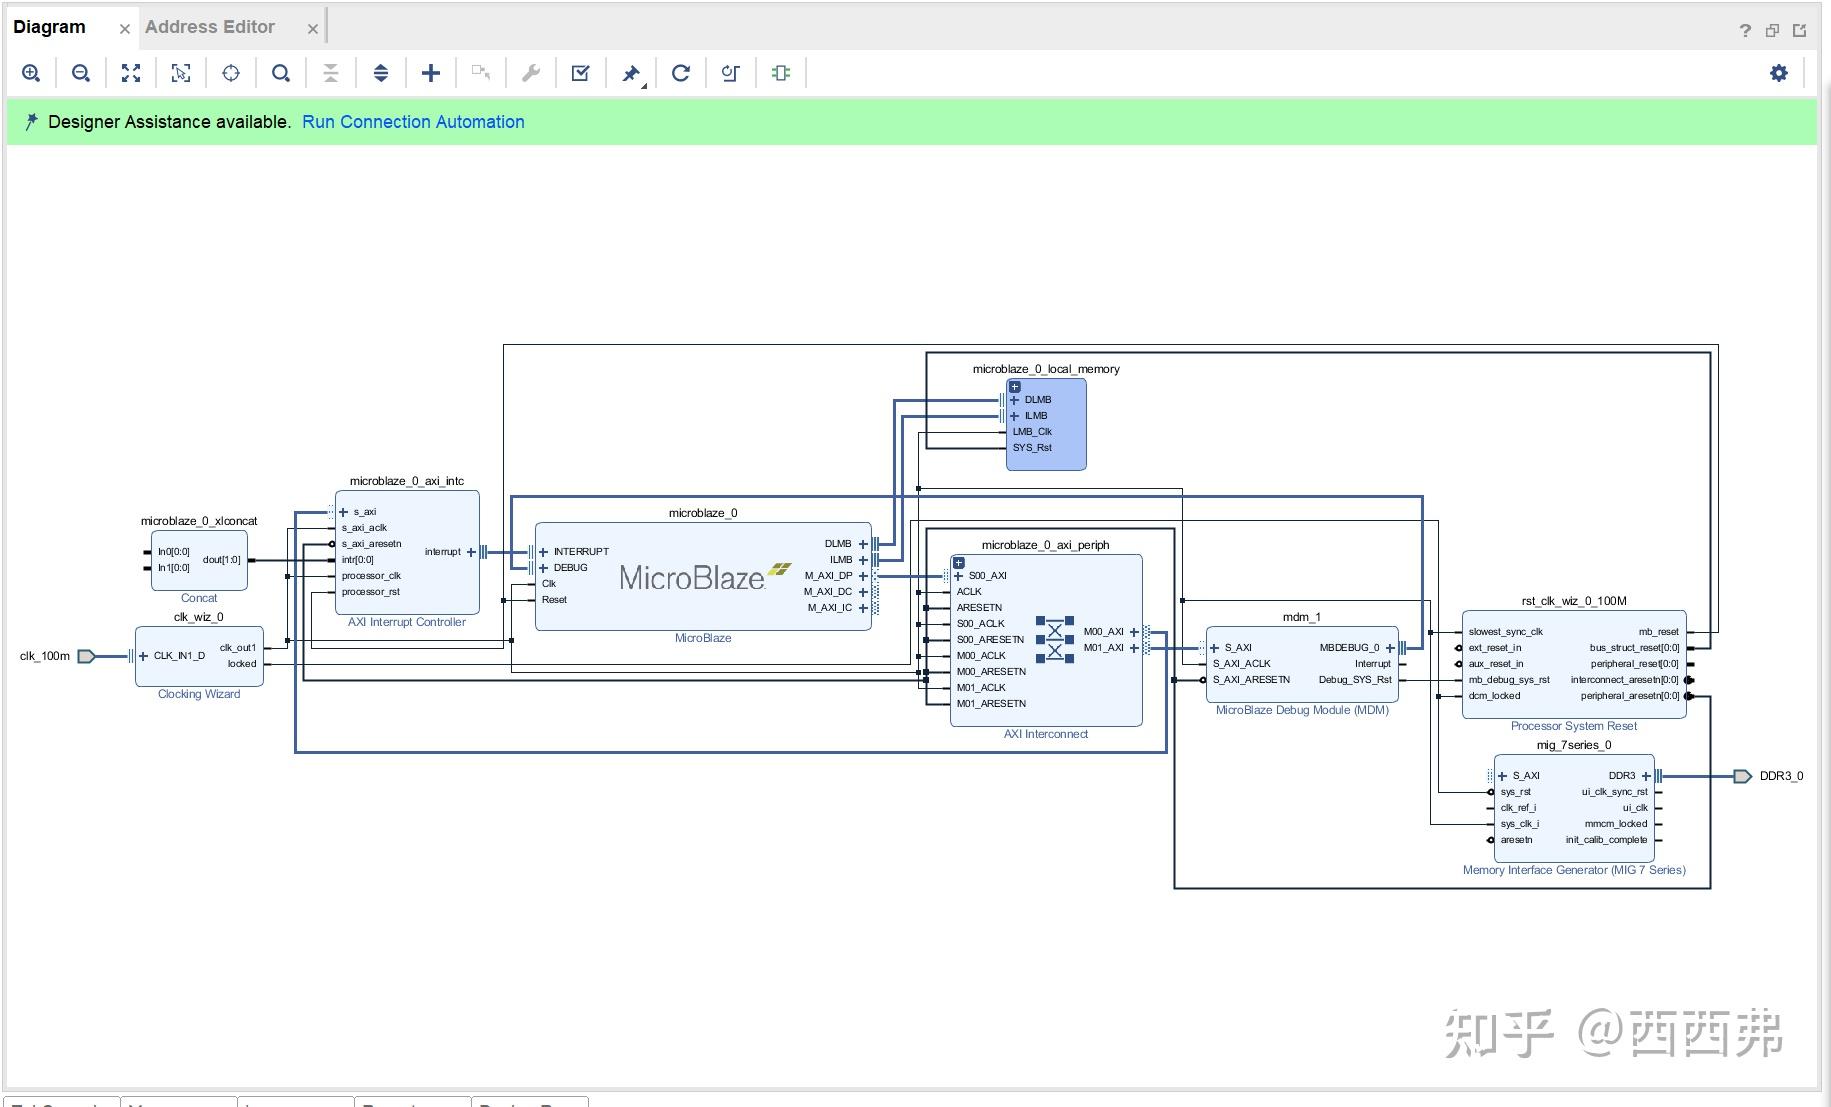1831x1107 pixels.
Task: Expand the microblaze_0_axi_periph hierarchy block
Action: click(959, 563)
